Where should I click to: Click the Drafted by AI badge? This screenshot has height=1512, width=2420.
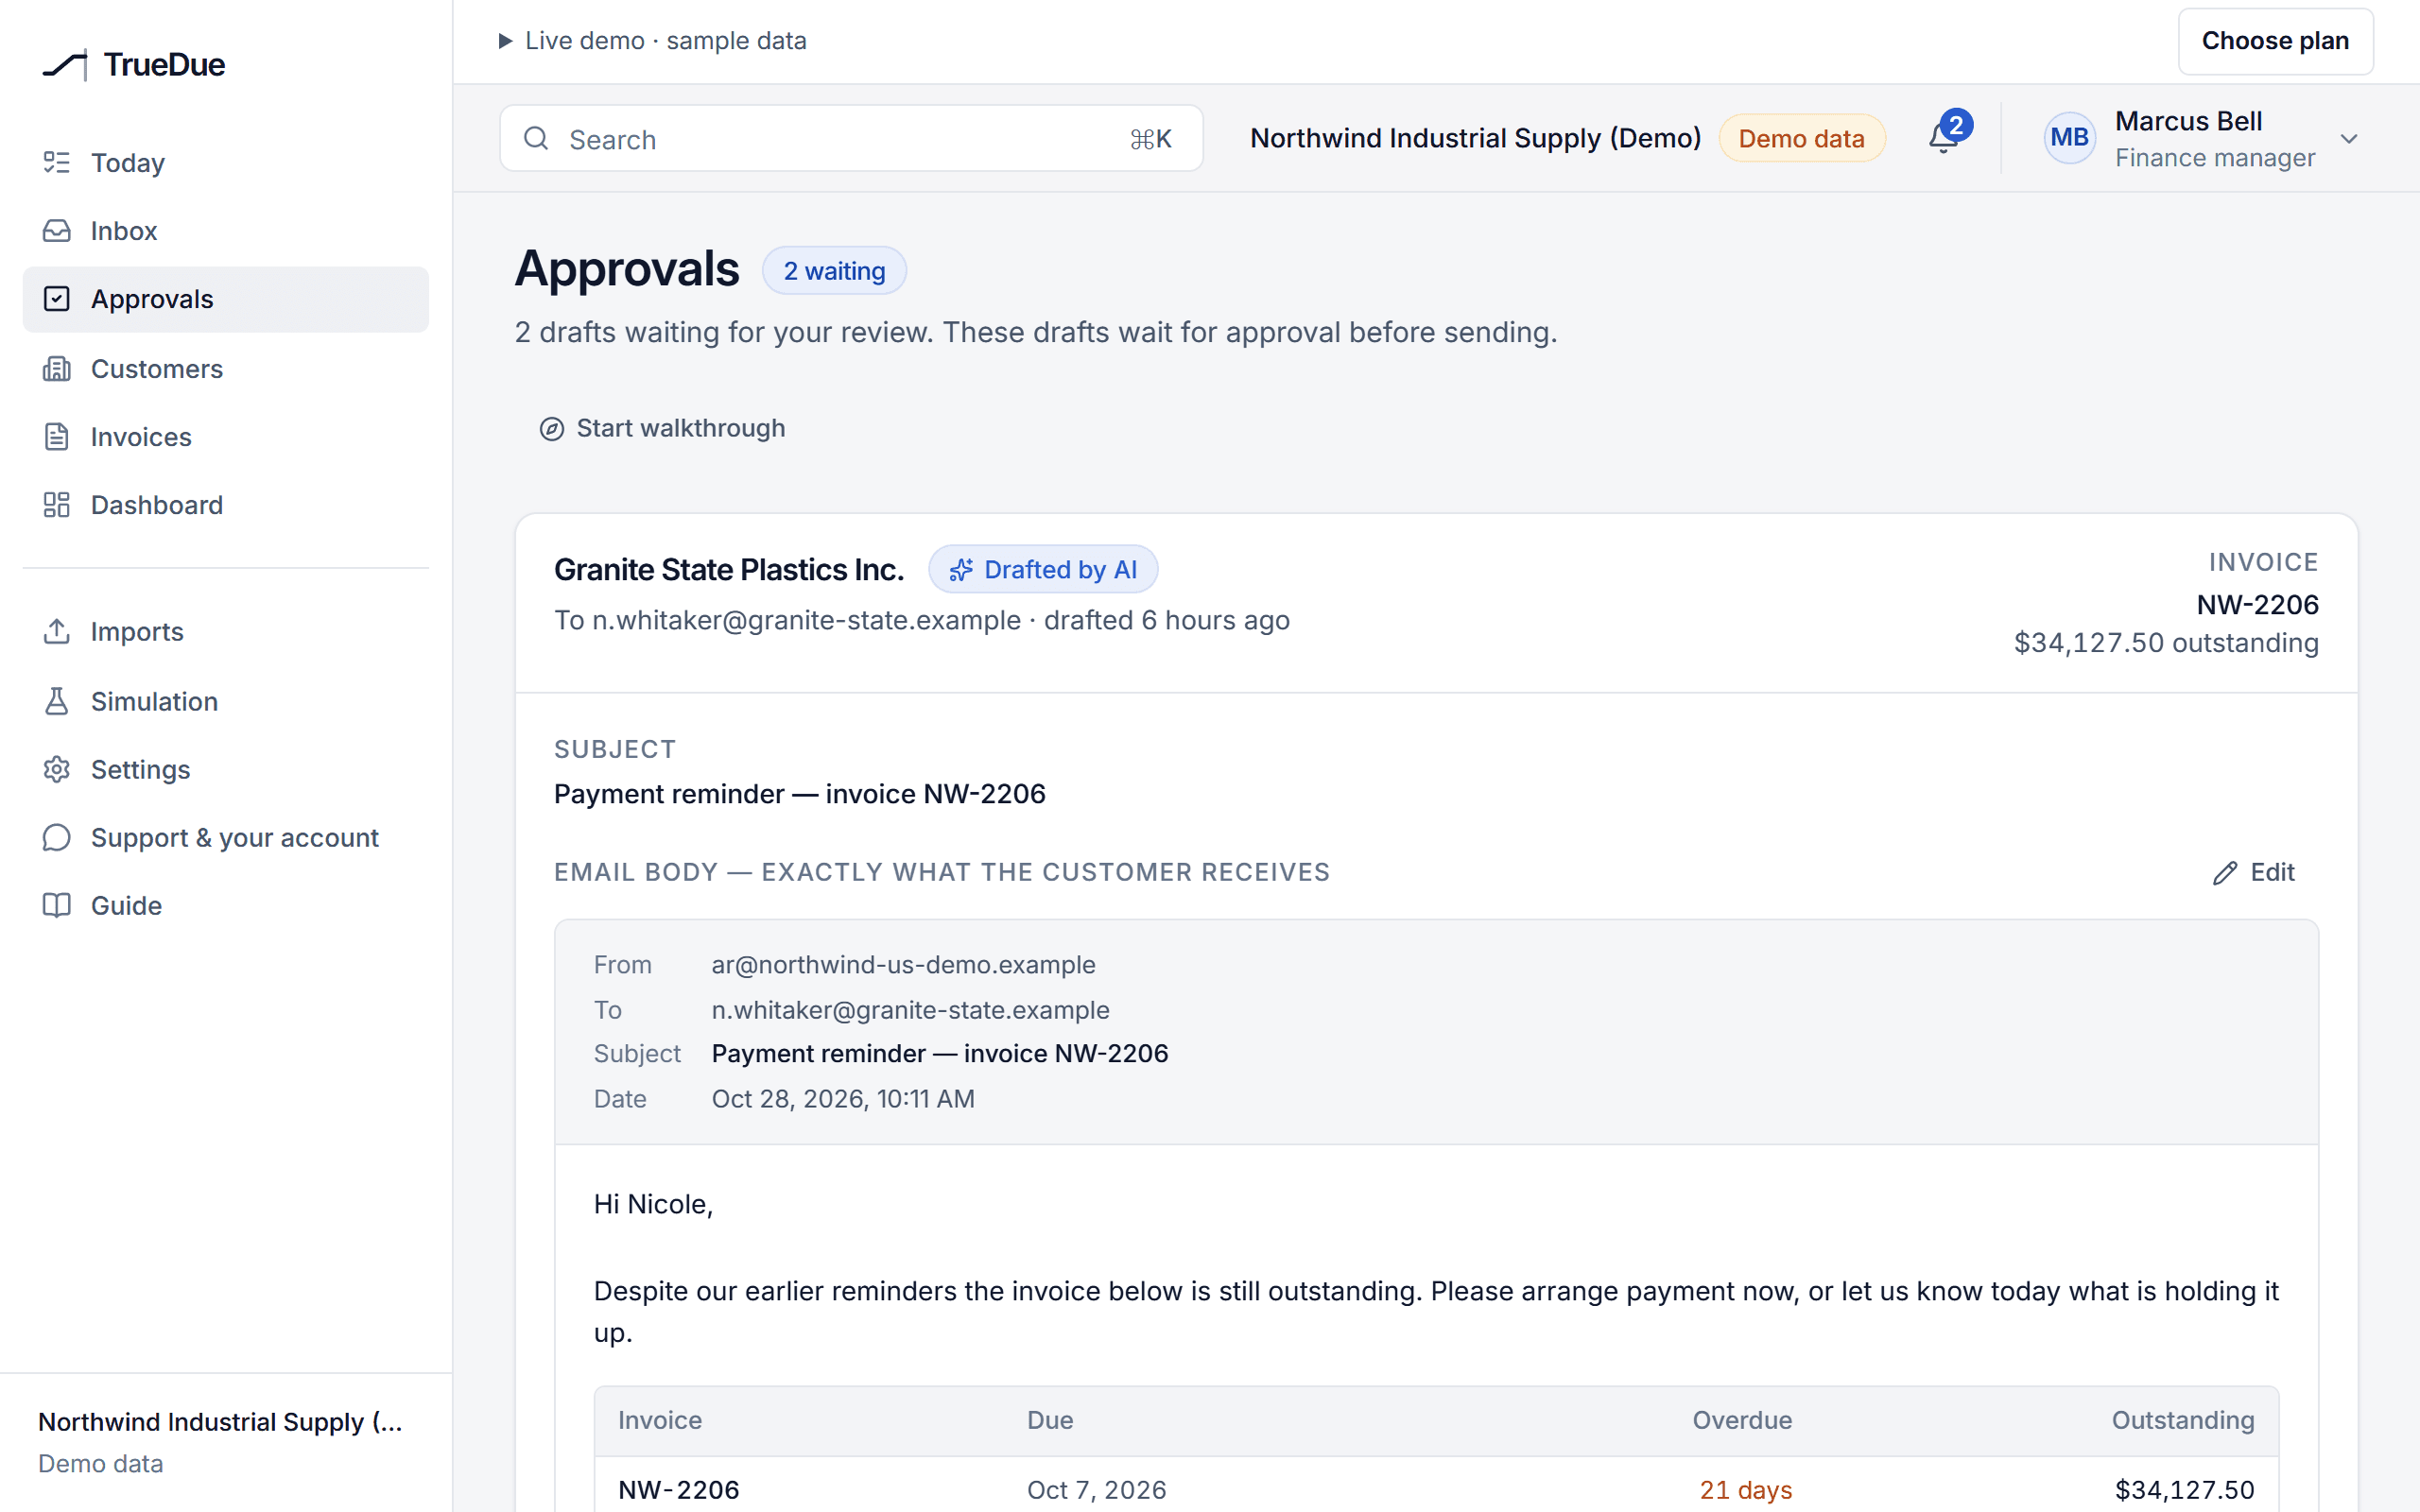coord(1043,569)
